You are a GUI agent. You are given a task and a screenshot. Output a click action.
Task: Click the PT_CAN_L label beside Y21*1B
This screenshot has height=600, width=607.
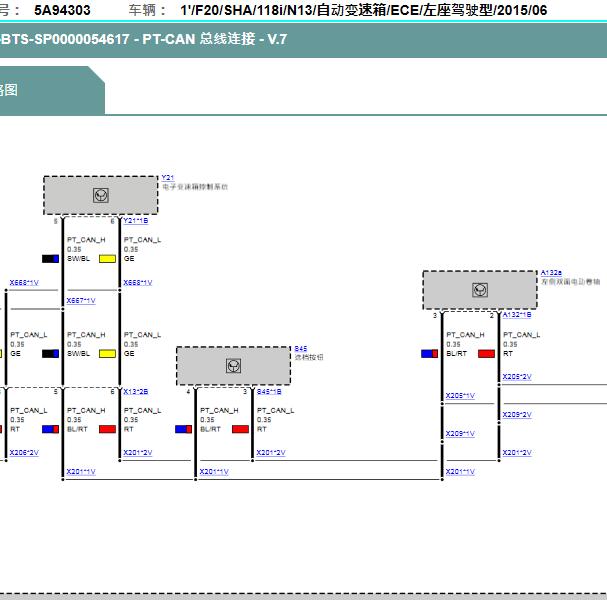[142, 240]
